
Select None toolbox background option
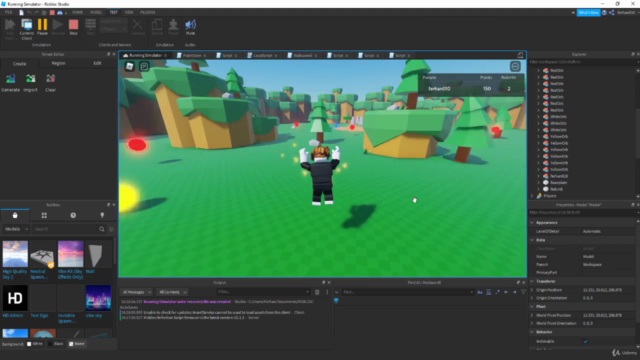pyautogui.click(x=76, y=344)
